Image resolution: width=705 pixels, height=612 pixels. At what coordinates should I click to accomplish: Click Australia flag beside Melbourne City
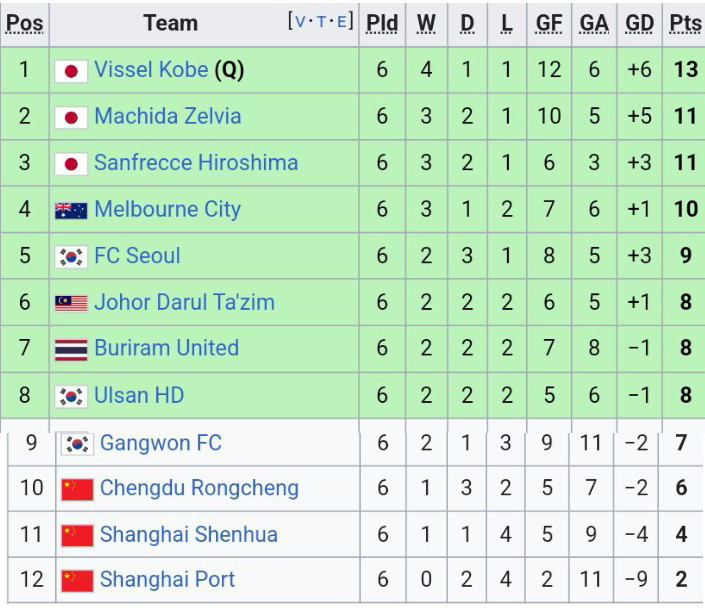coord(71,210)
